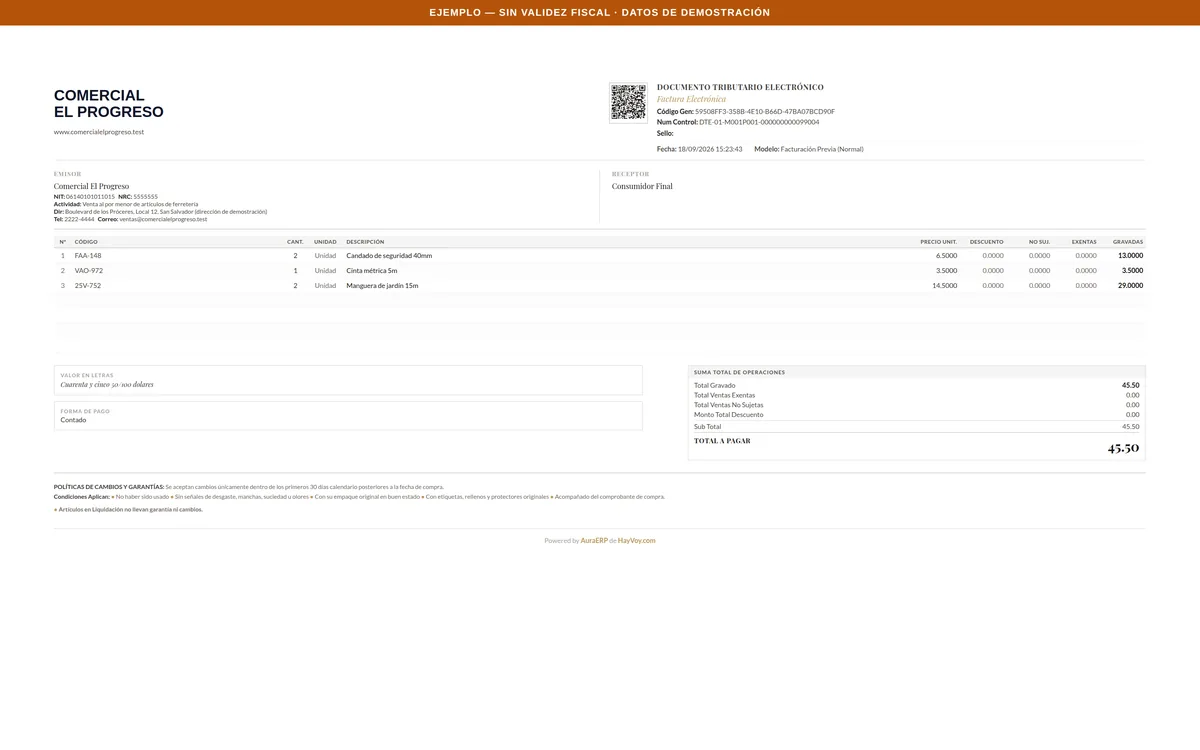Image resolution: width=1200 pixels, height=750 pixels.
Task: Open the www.comercialelprogreso.test website link
Action: (99, 132)
